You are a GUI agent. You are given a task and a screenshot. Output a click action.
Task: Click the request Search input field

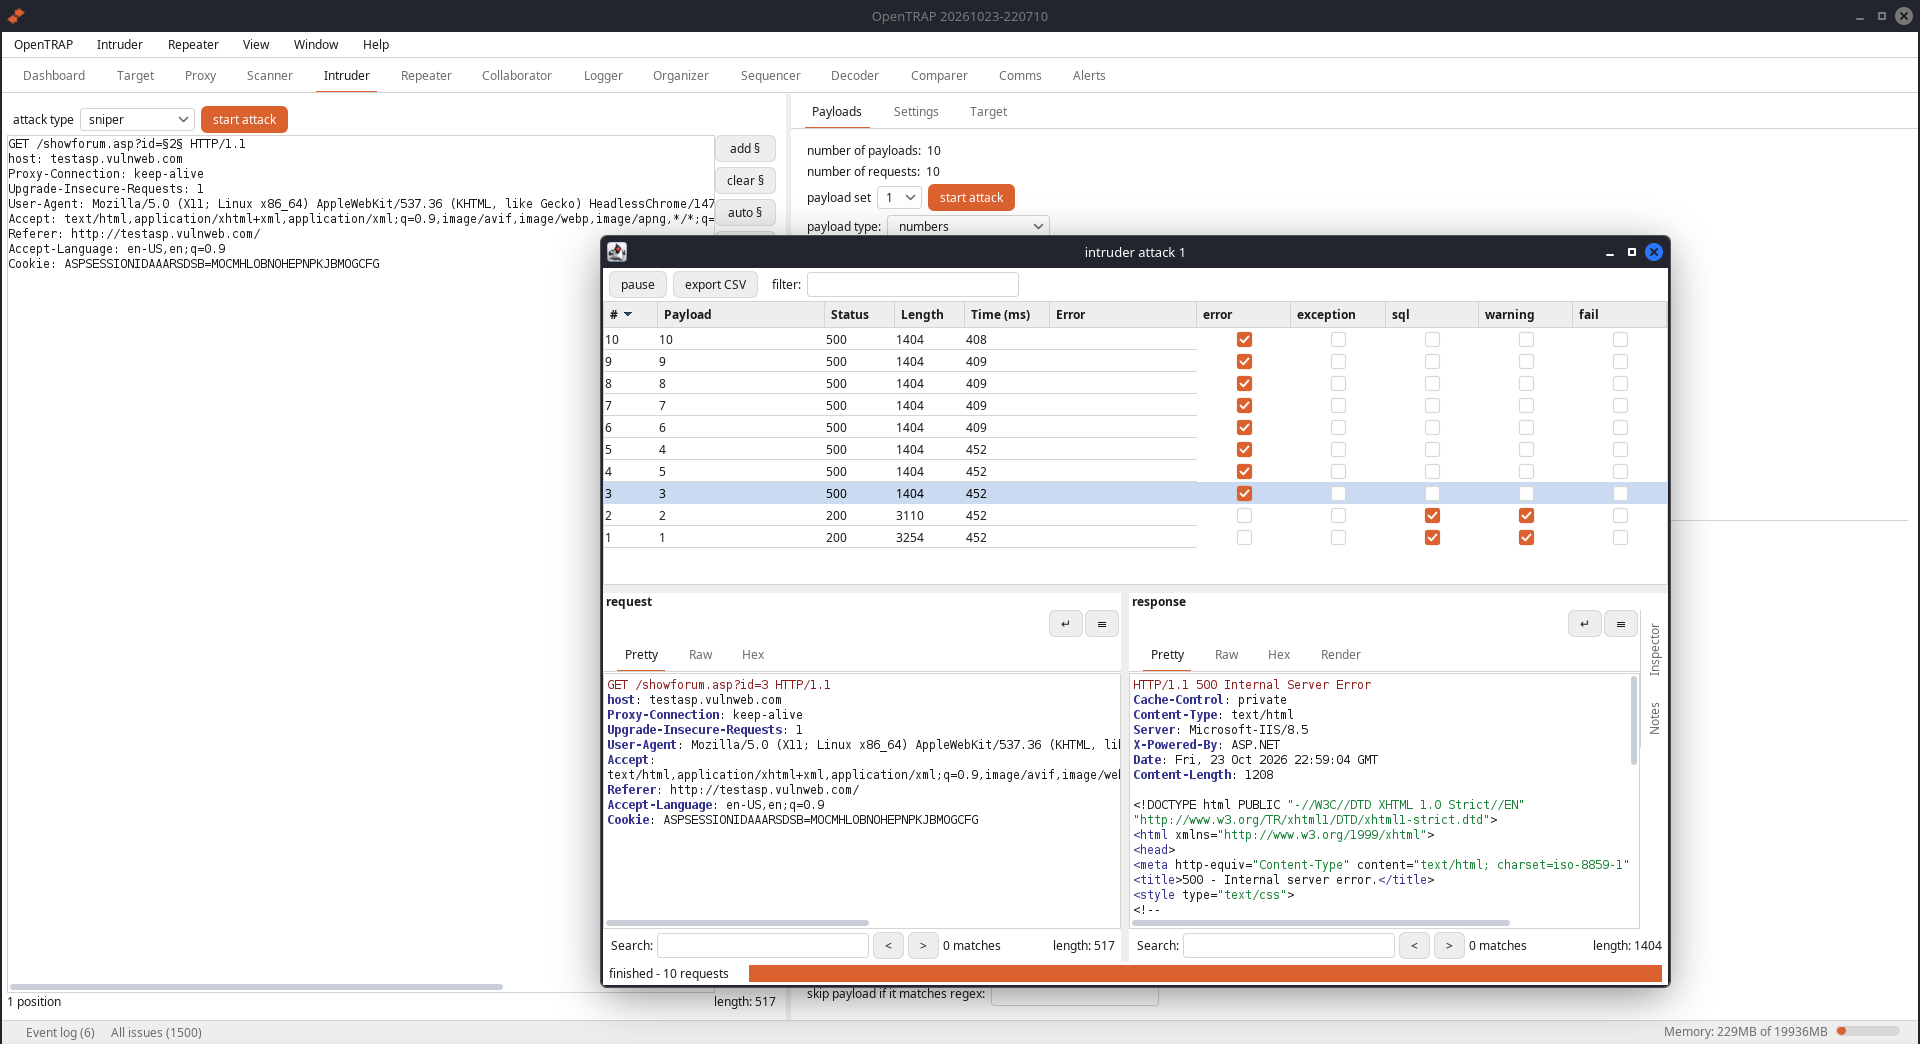(762, 945)
